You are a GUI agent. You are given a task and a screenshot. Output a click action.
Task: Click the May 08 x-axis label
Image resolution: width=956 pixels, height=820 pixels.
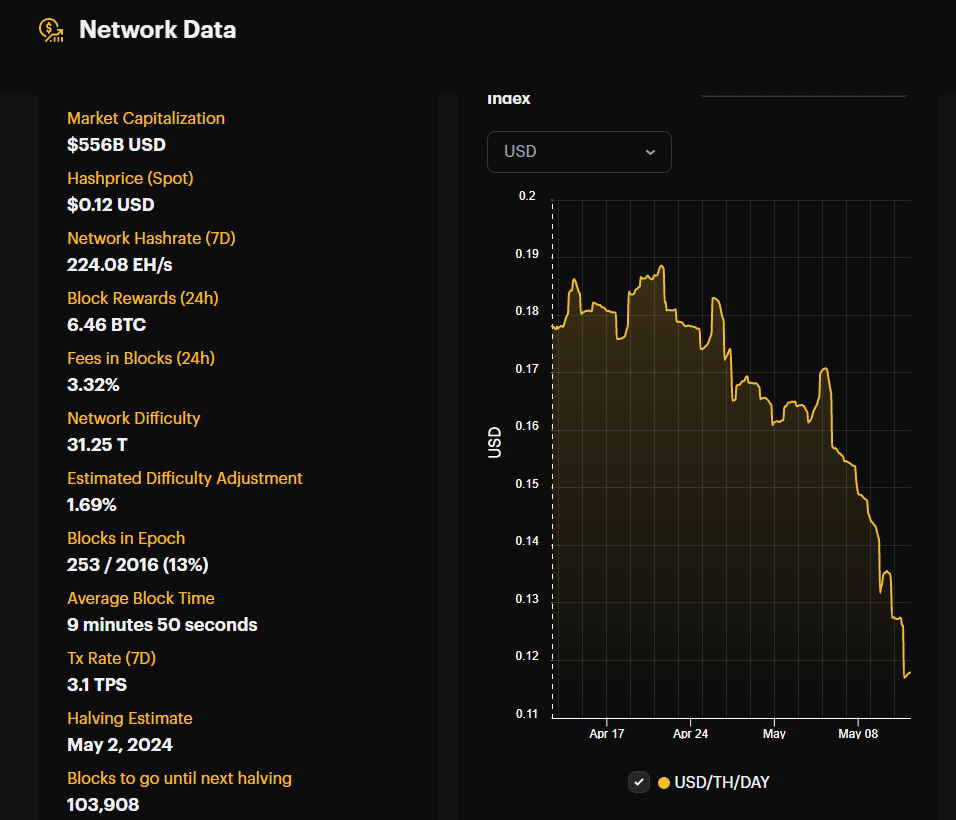click(x=858, y=734)
